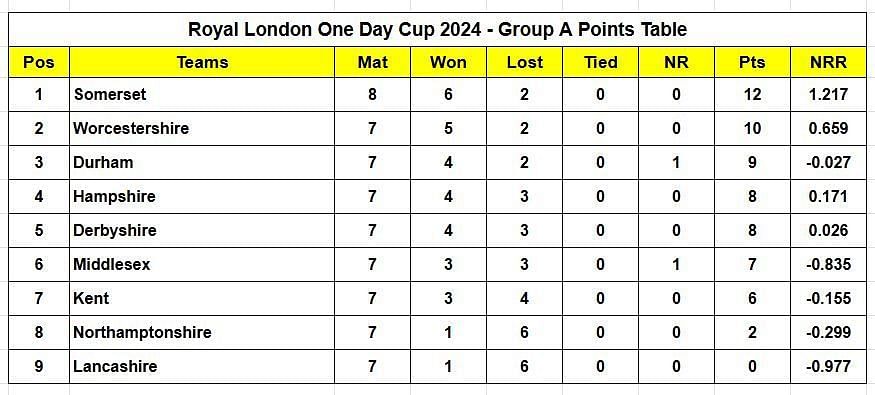Click the Pos column header
Image resolution: width=875 pixels, height=395 pixels.
(39, 62)
